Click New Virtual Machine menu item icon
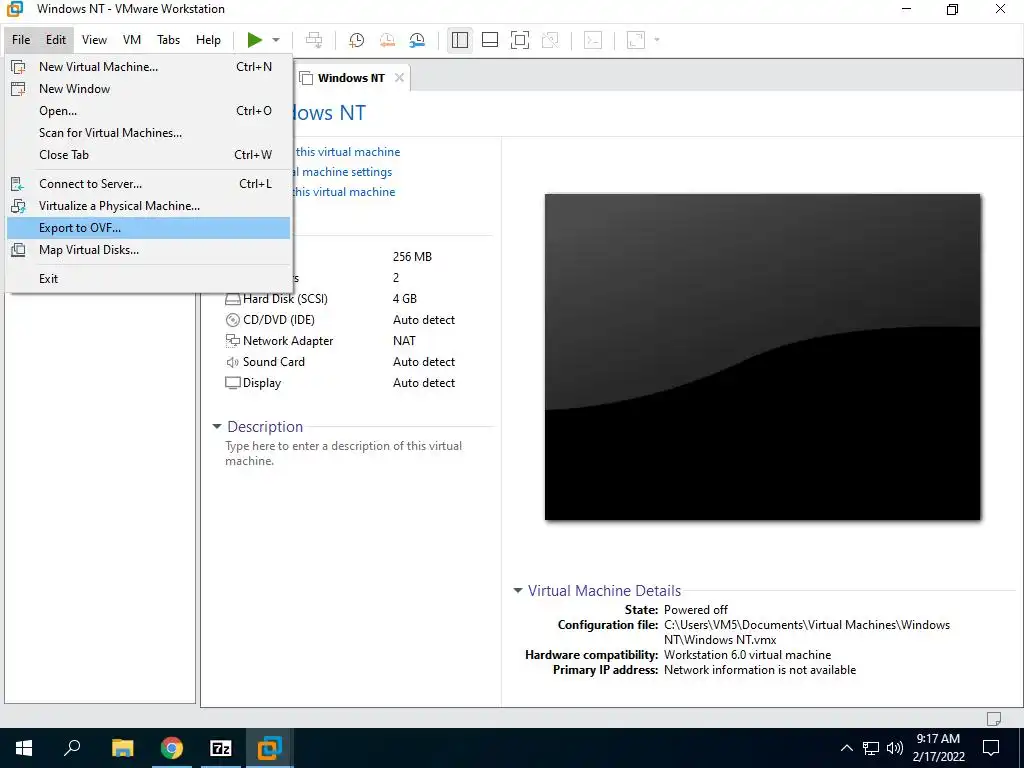The width and height of the screenshot is (1024, 768). pos(18,67)
